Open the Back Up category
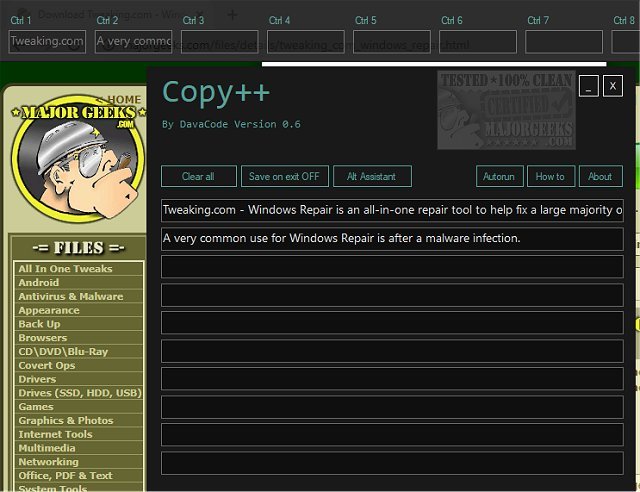This screenshot has width=640, height=492. coord(78,324)
